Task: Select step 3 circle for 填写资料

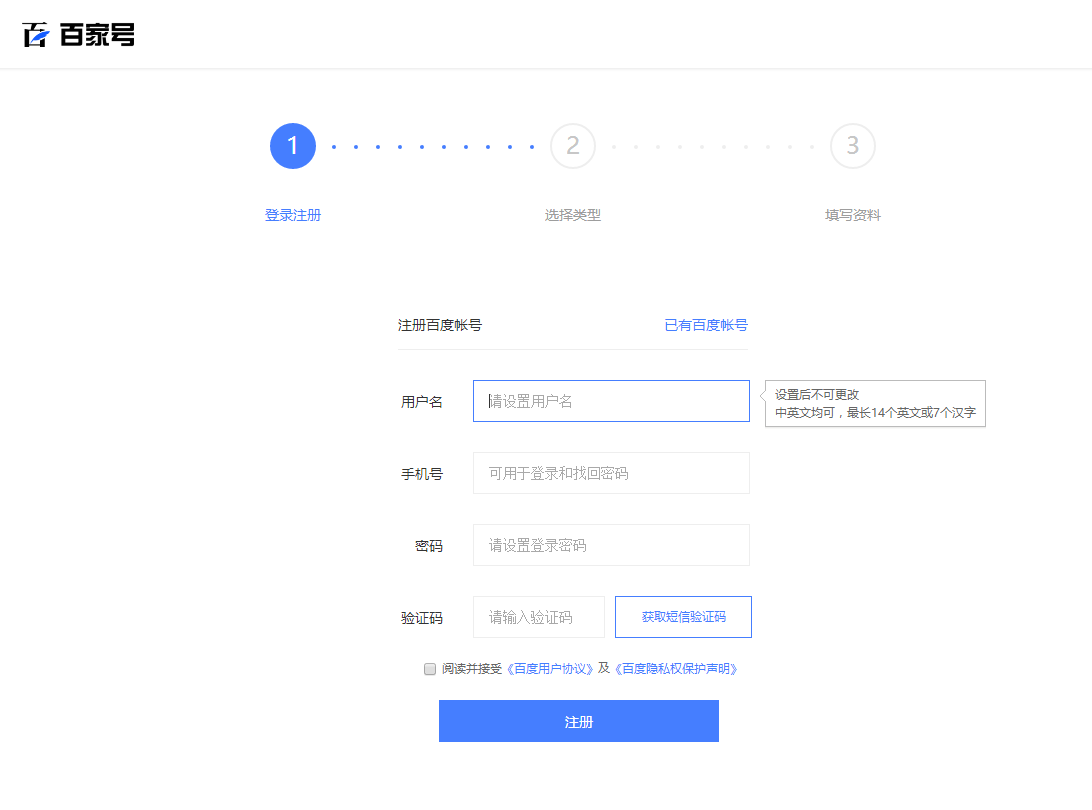Action: coord(852,145)
